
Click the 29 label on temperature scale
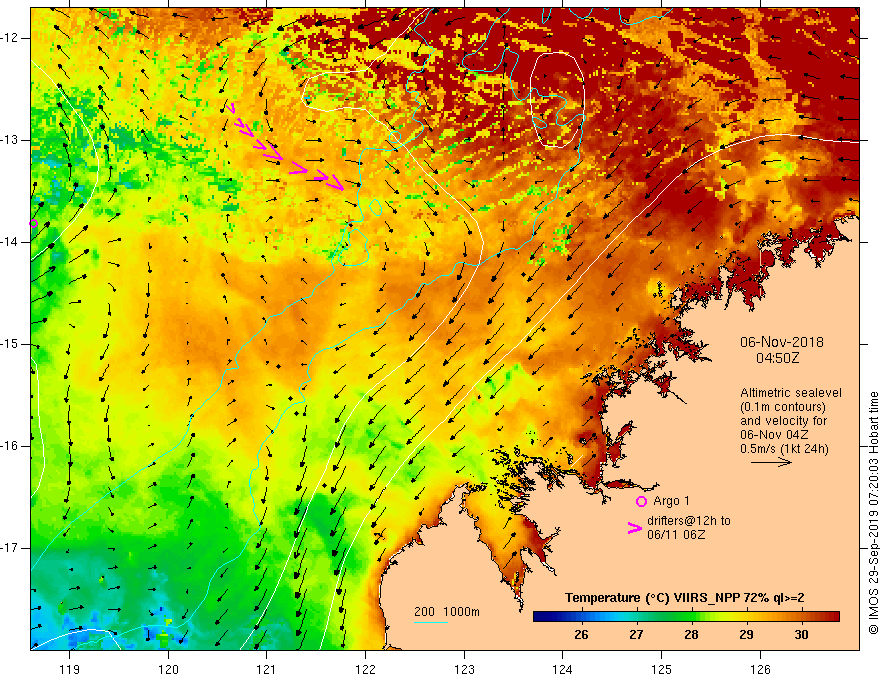click(746, 635)
